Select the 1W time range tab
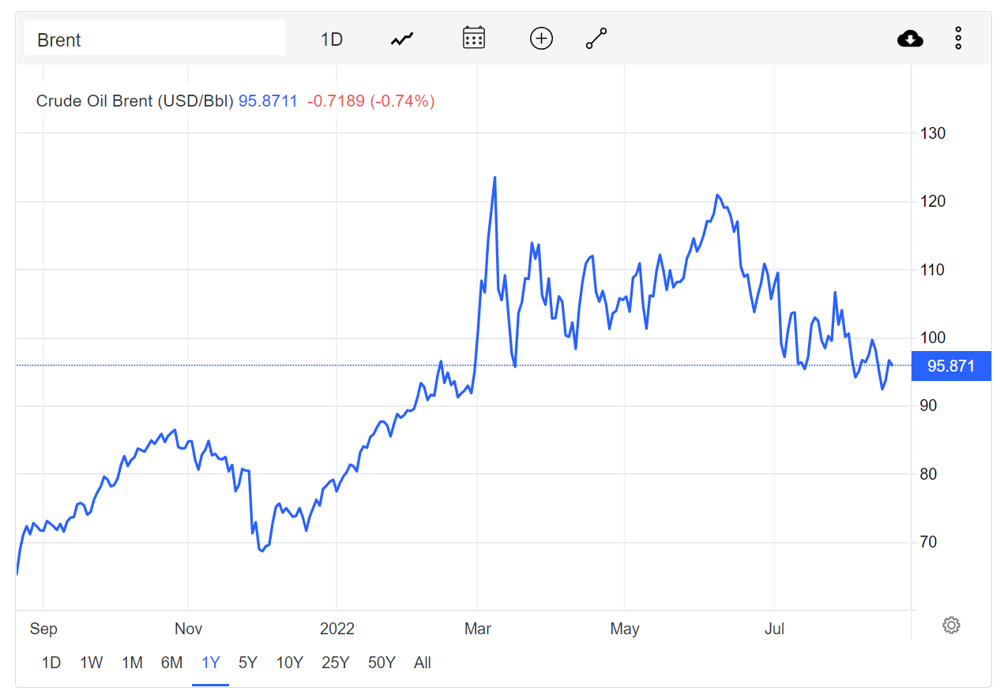The height and width of the screenshot is (695, 1000). [91, 662]
